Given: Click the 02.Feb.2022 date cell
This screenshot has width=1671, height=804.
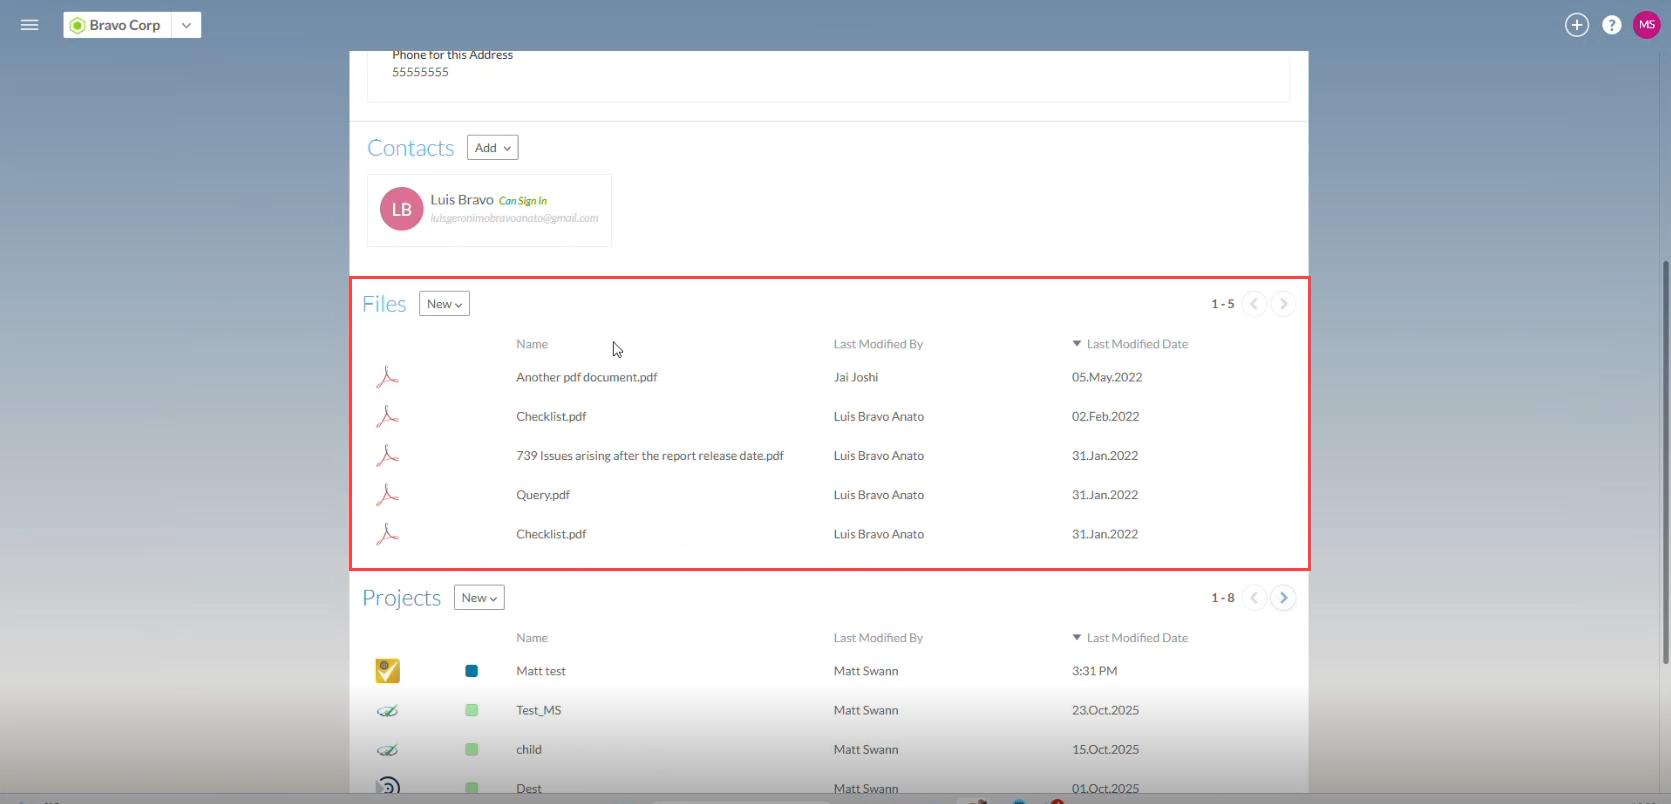Looking at the screenshot, I should (x=1105, y=416).
